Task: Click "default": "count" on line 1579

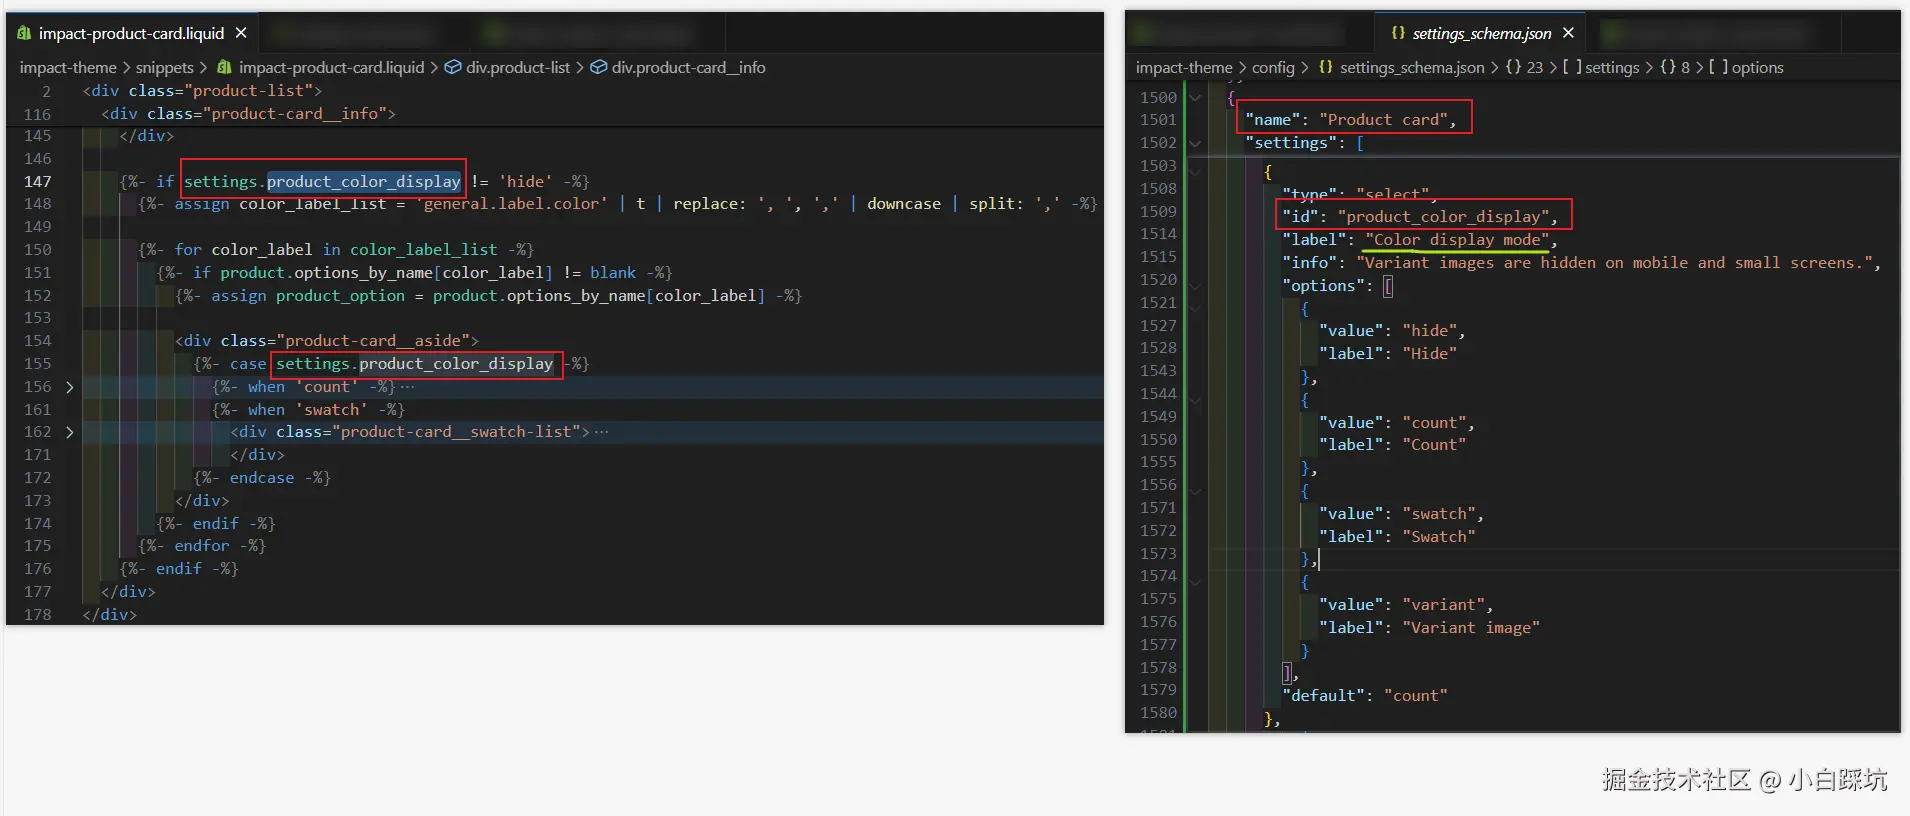Action: coord(1365,696)
